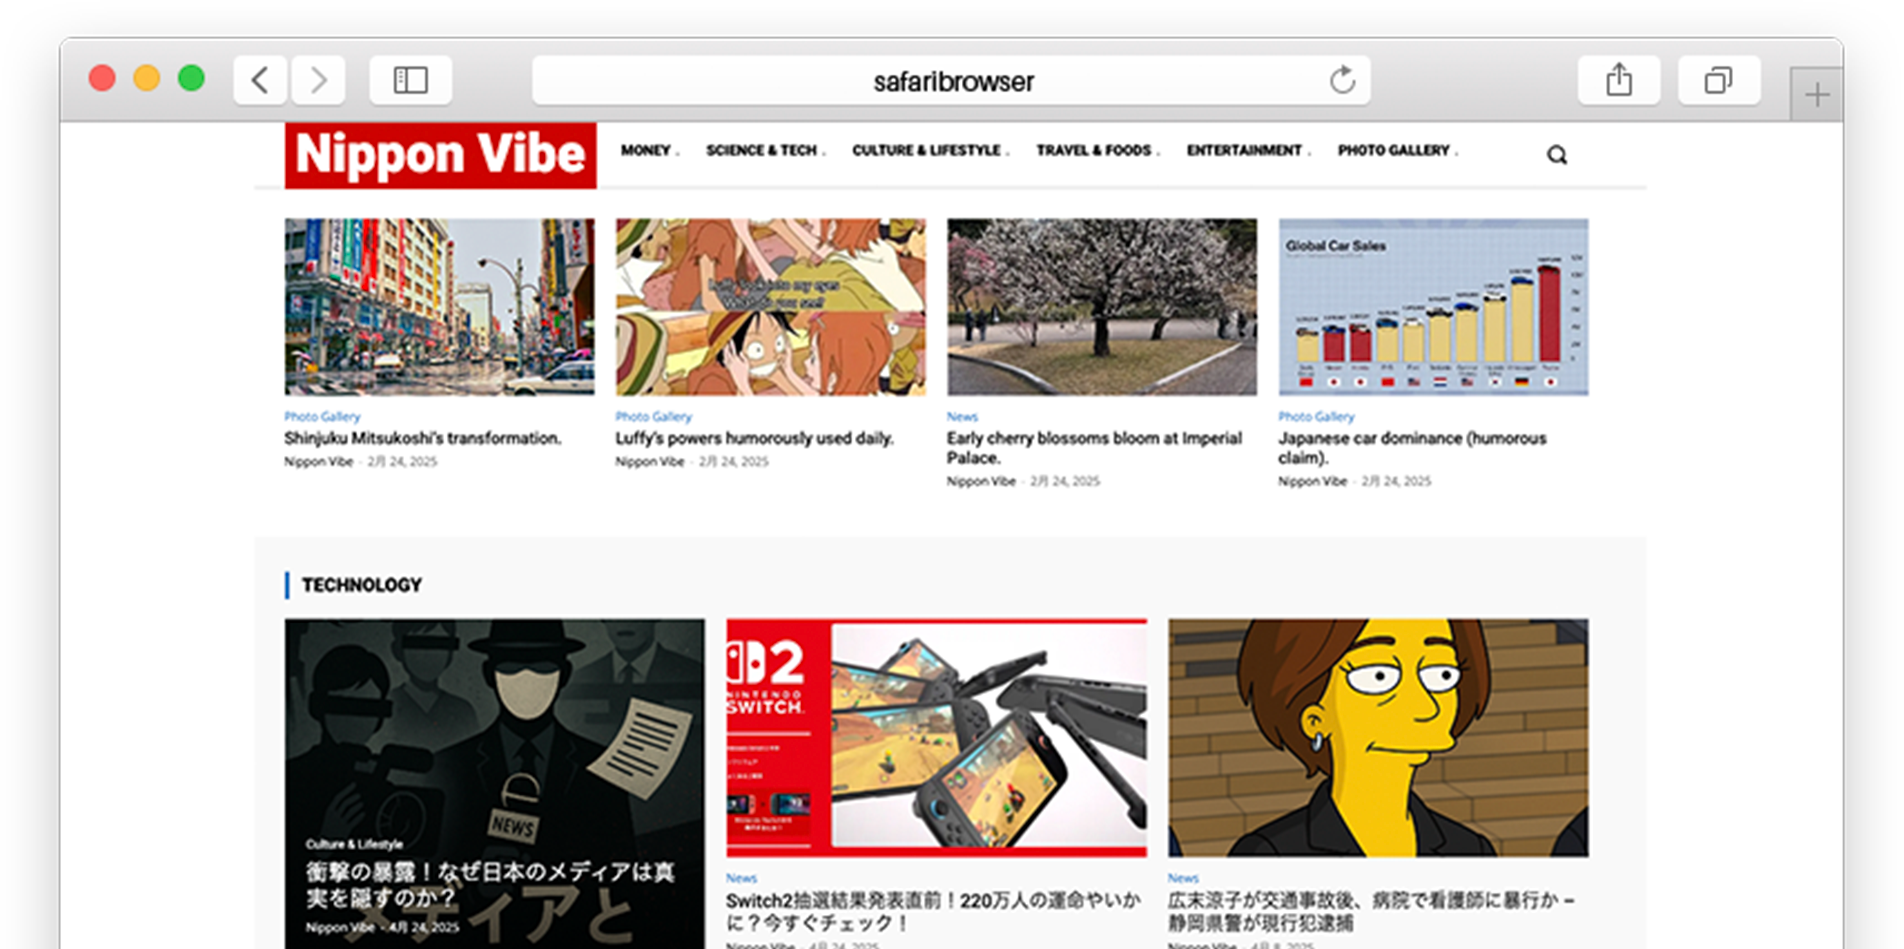Click Nippon Vibe author under Luffy article
The height and width of the screenshot is (949, 1904).
pos(650,462)
